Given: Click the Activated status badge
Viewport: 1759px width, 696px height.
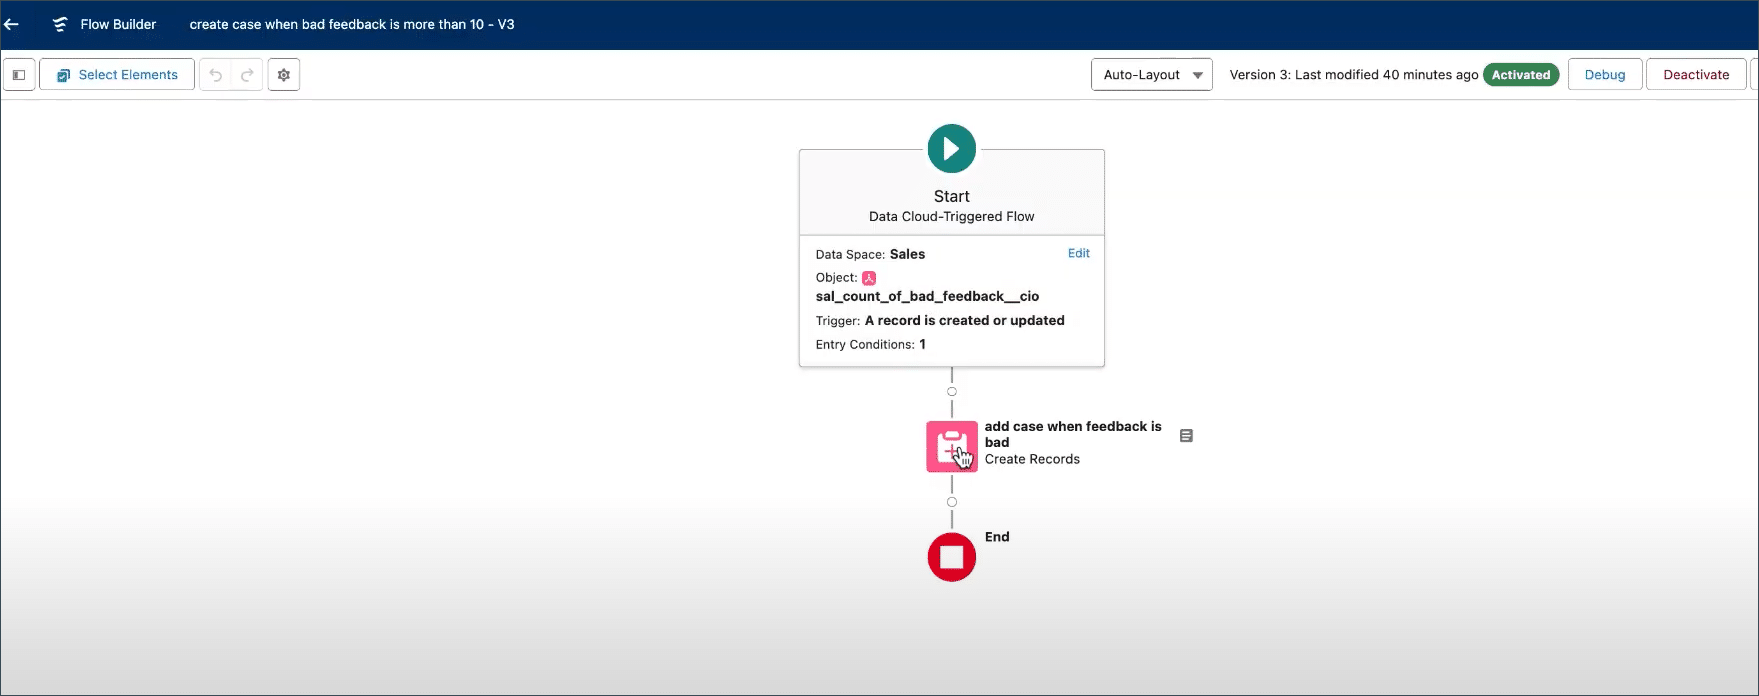Looking at the screenshot, I should (1521, 75).
